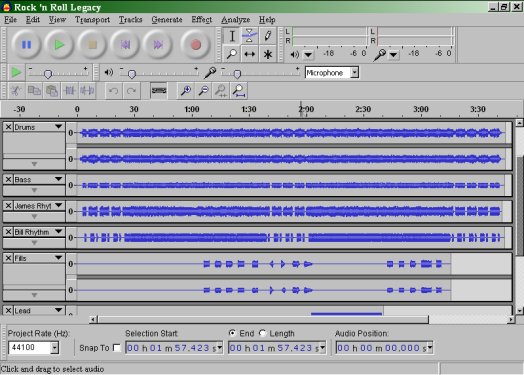Click the Audio Position time field
This screenshot has width=524, height=375.
click(x=384, y=348)
